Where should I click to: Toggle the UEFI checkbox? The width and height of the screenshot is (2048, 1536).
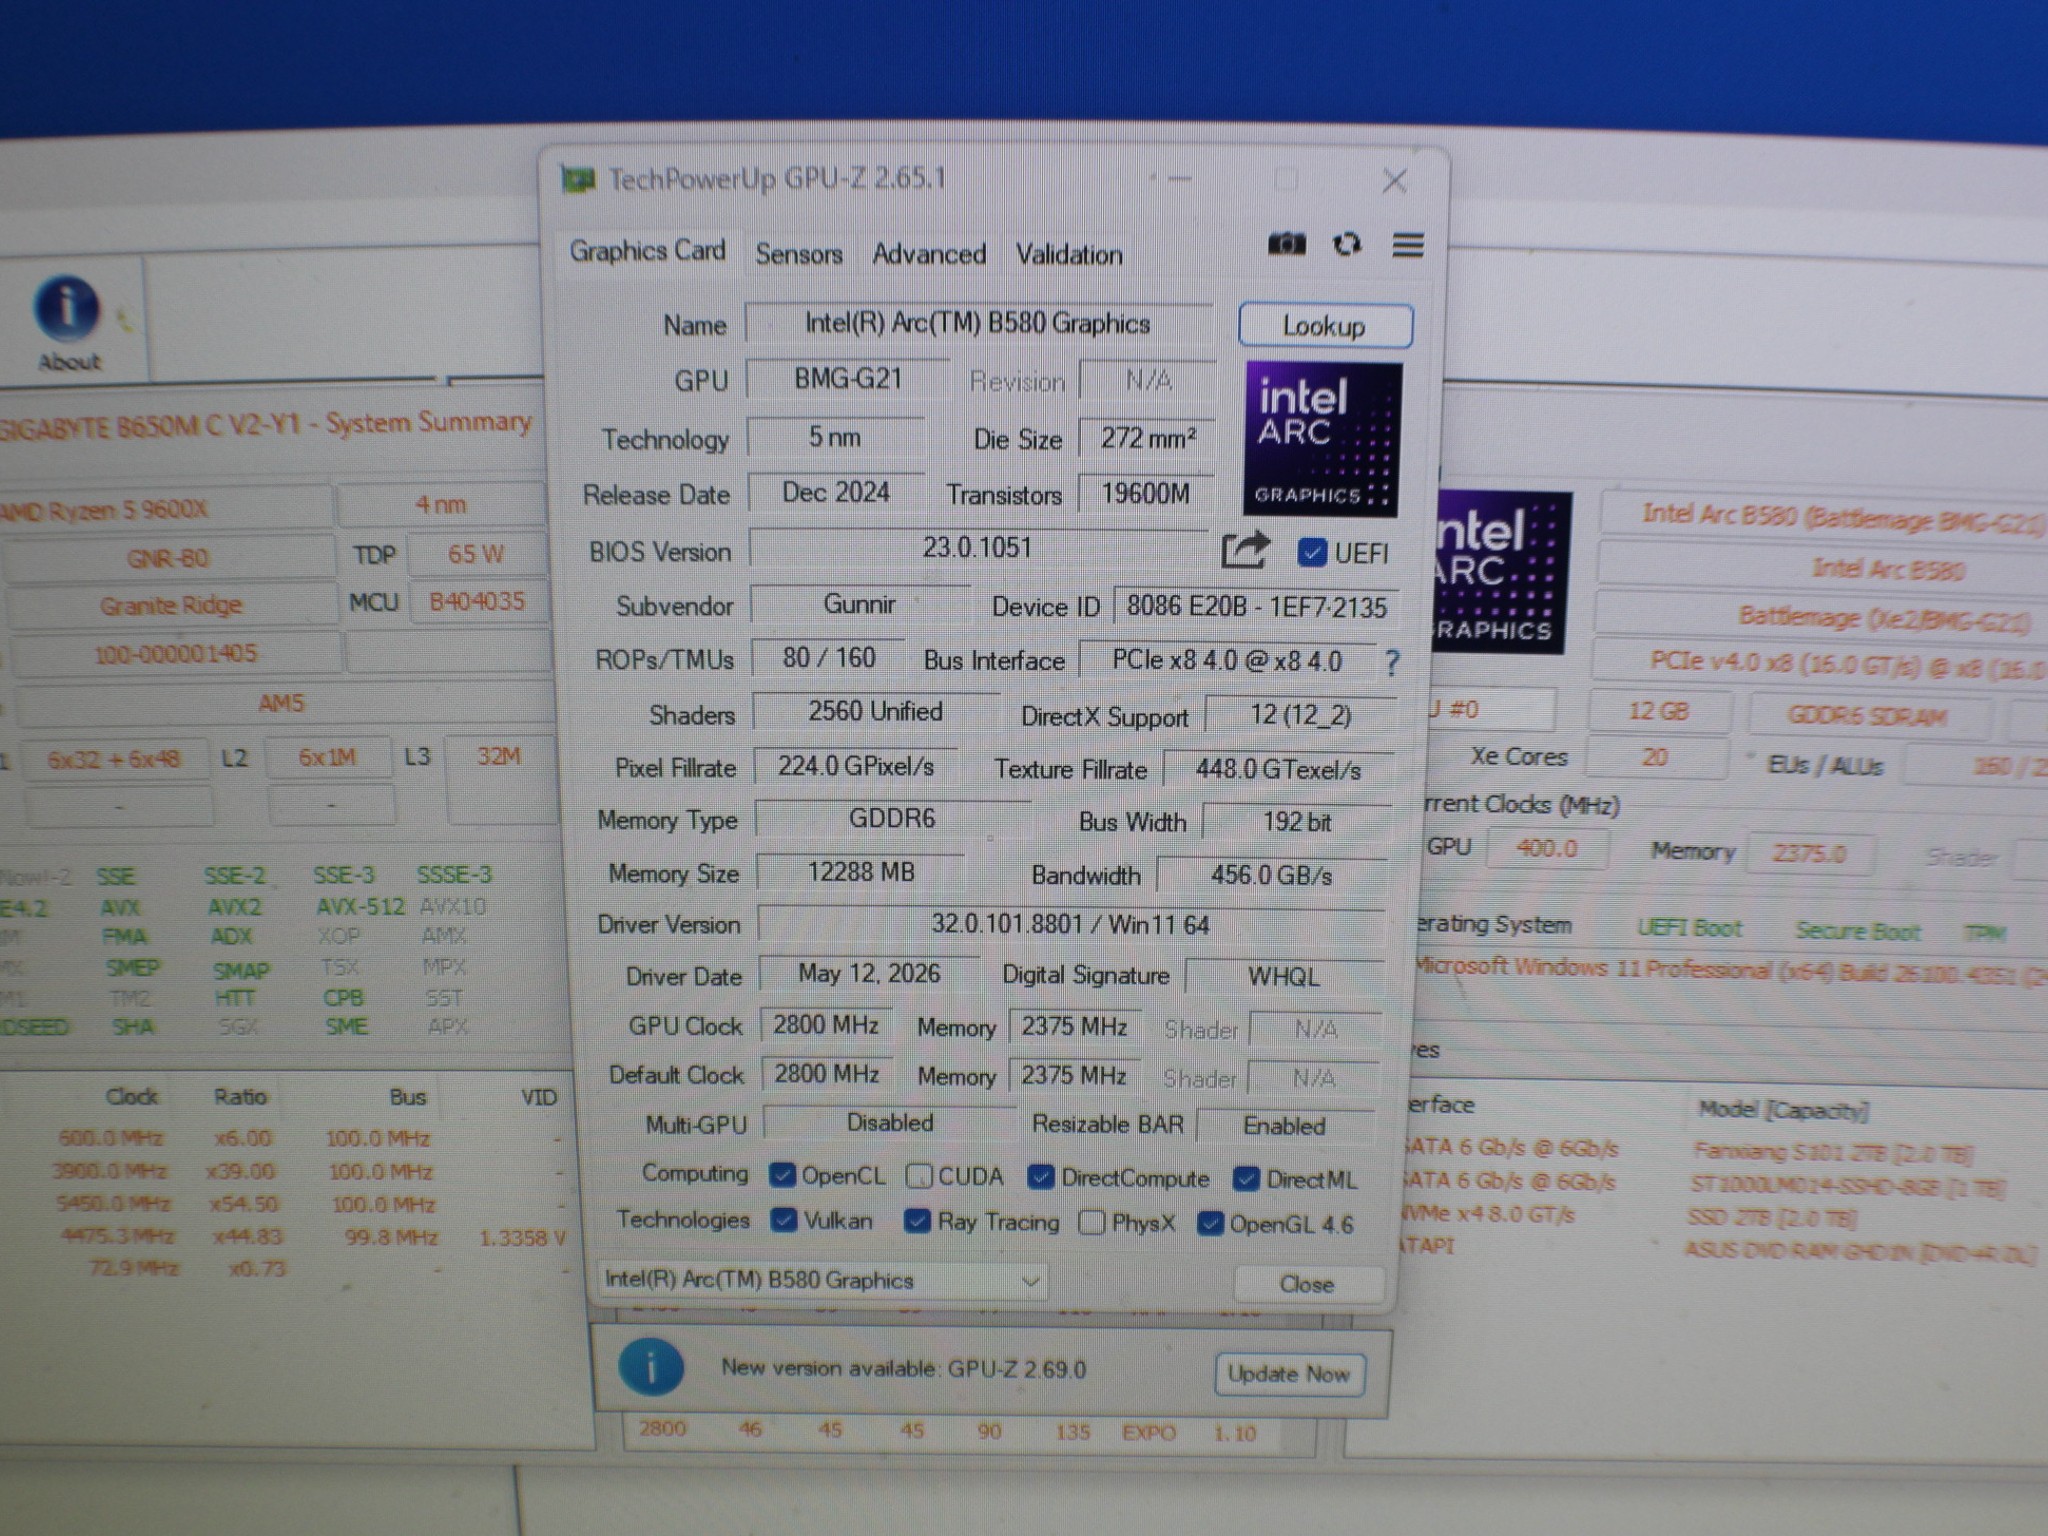click(1311, 552)
